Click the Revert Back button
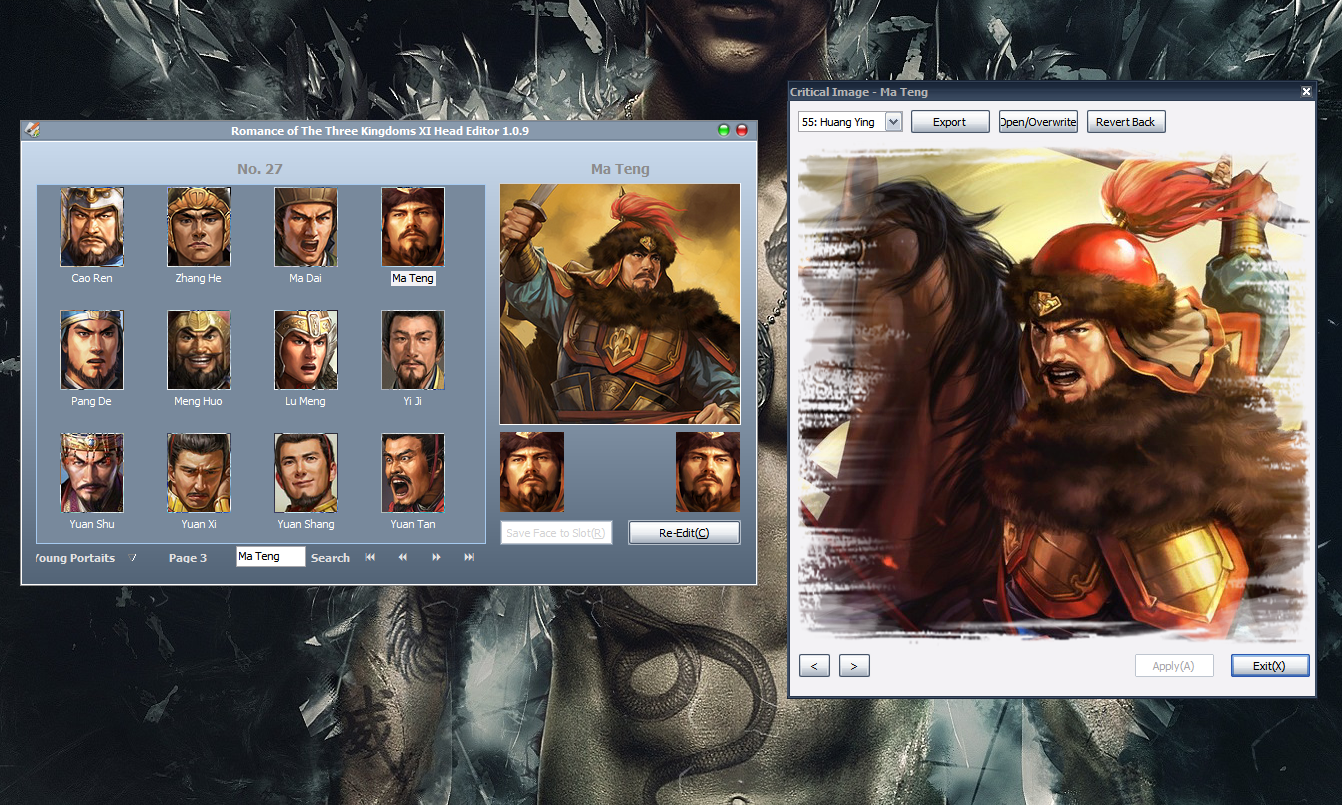 (x=1126, y=122)
